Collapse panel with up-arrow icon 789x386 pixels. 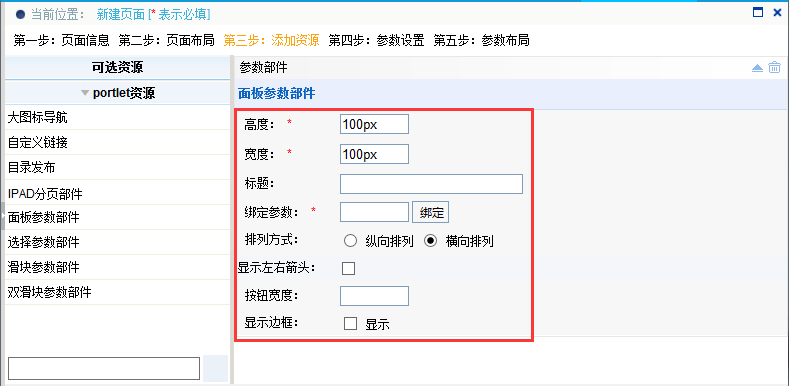point(757,68)
